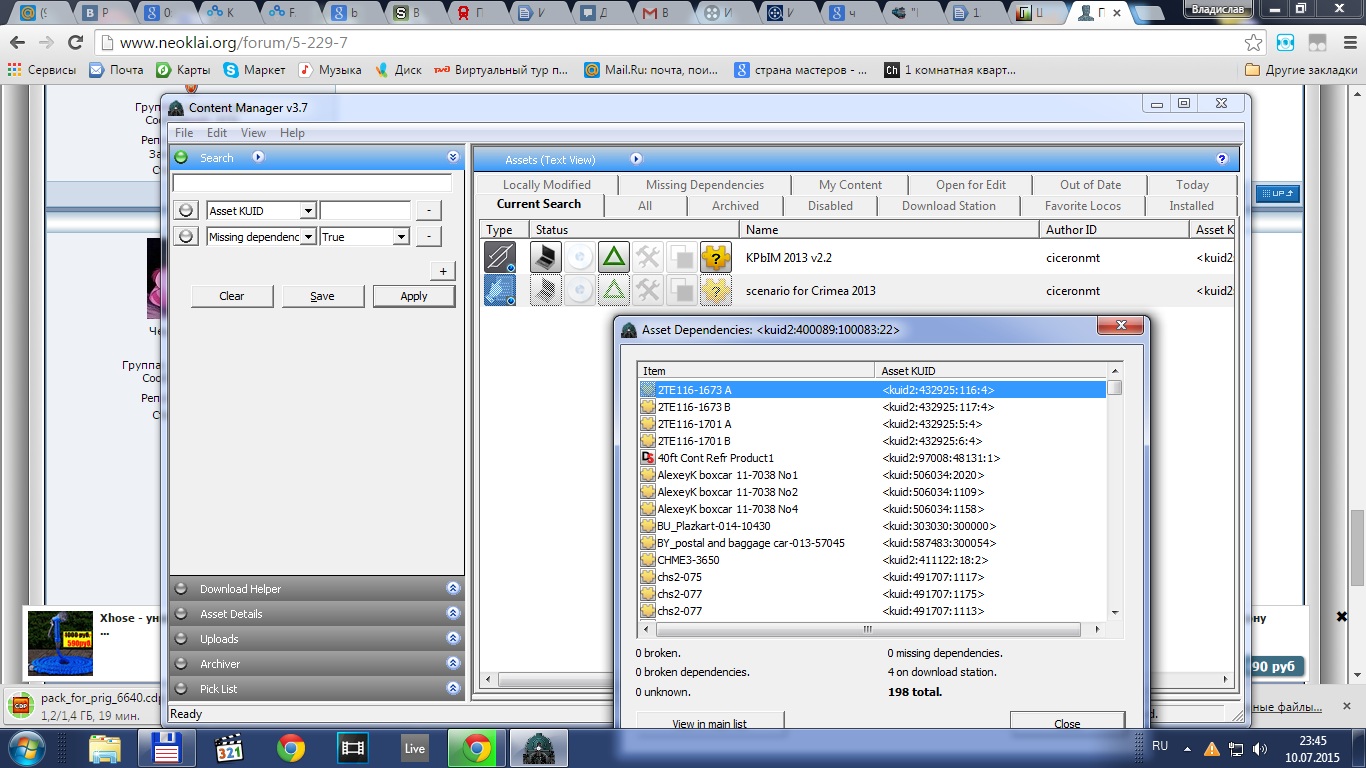Click the tools icon in scenario for Crimea row
Viewport: 1366px width, 768px height.
tap(648, 291)
